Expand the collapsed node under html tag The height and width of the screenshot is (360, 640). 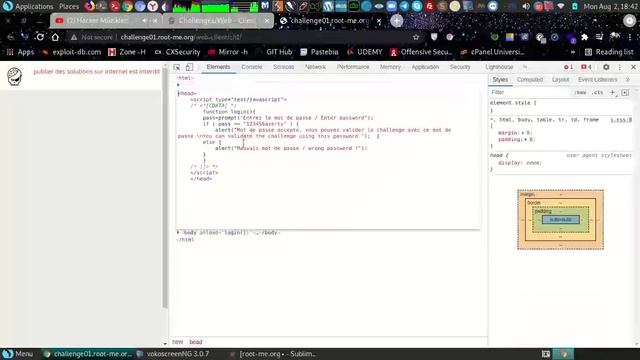[x=178, y=85]
